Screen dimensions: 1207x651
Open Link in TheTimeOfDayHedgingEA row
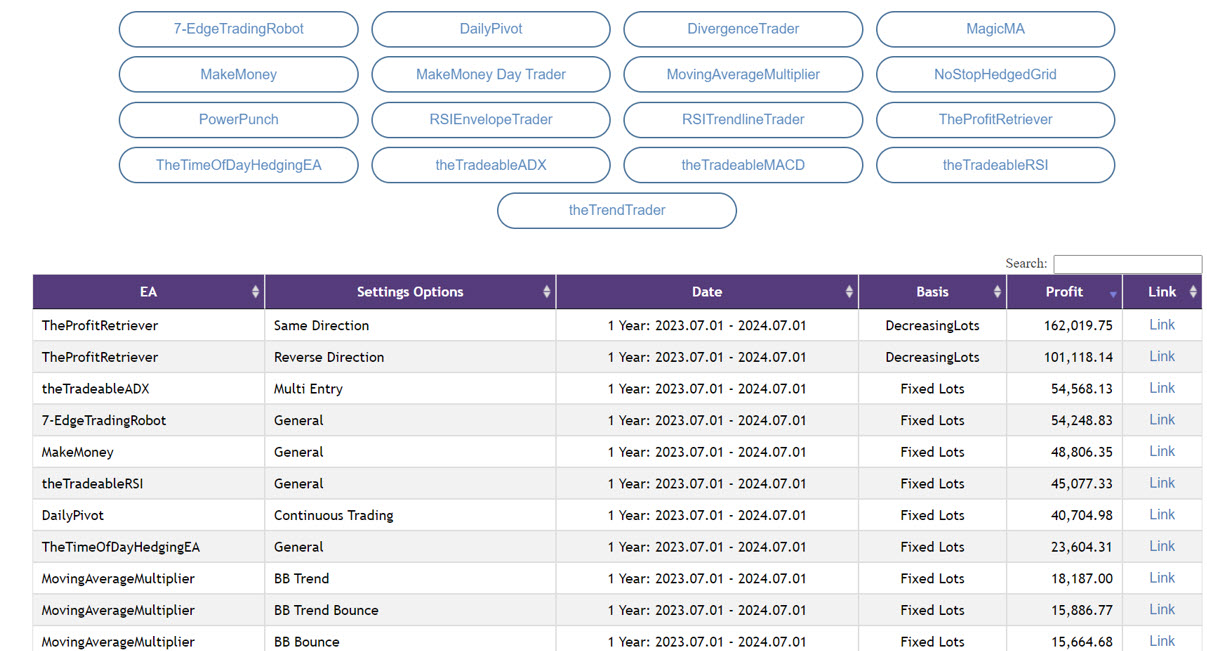(x=1162, y=546)
